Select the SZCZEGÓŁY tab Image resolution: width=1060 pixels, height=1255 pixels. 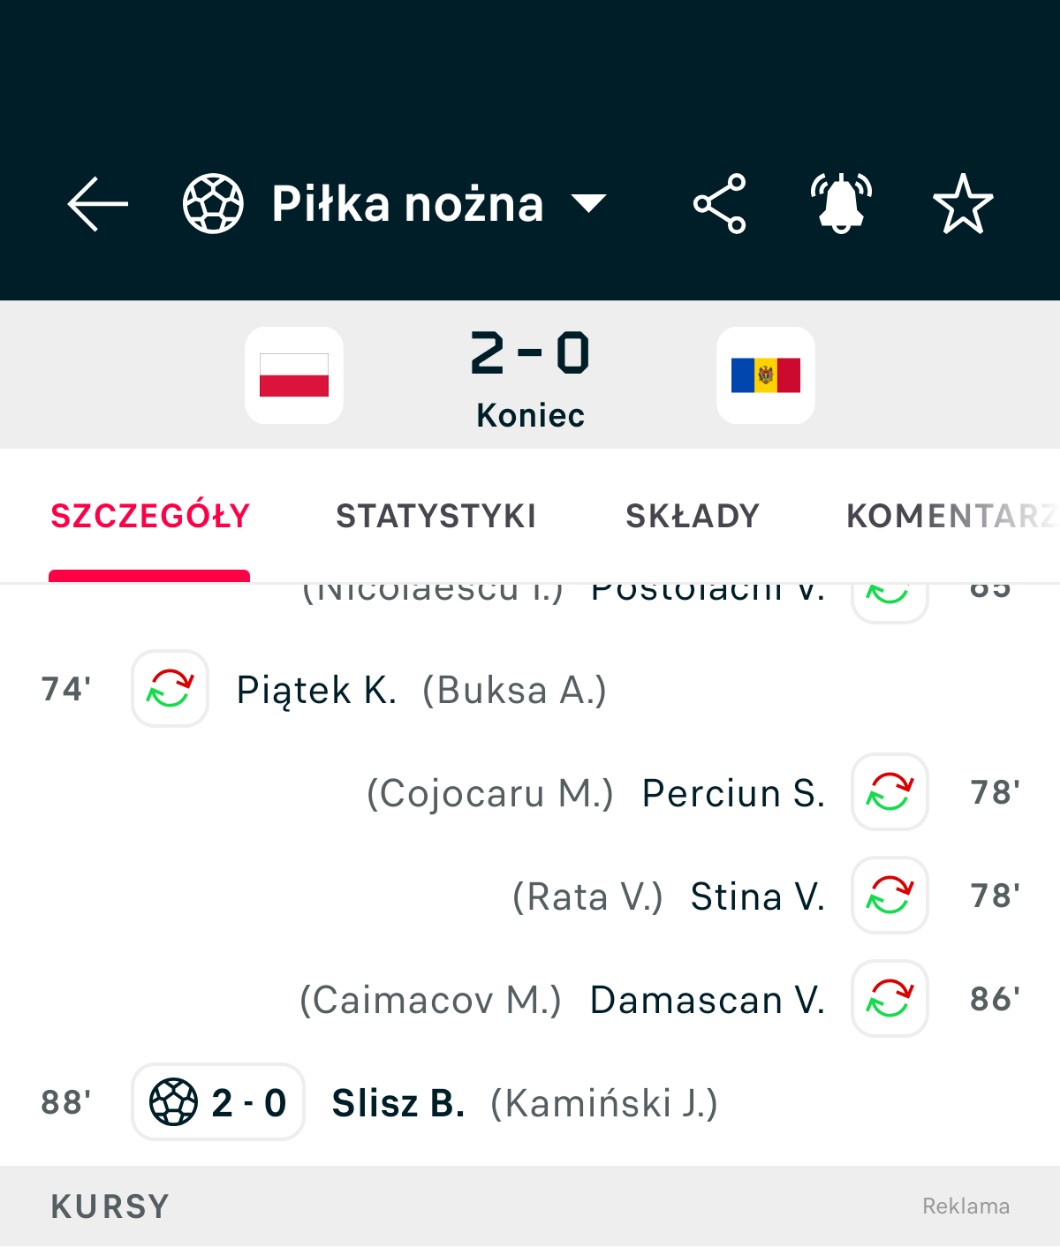[x=150, y=516]
